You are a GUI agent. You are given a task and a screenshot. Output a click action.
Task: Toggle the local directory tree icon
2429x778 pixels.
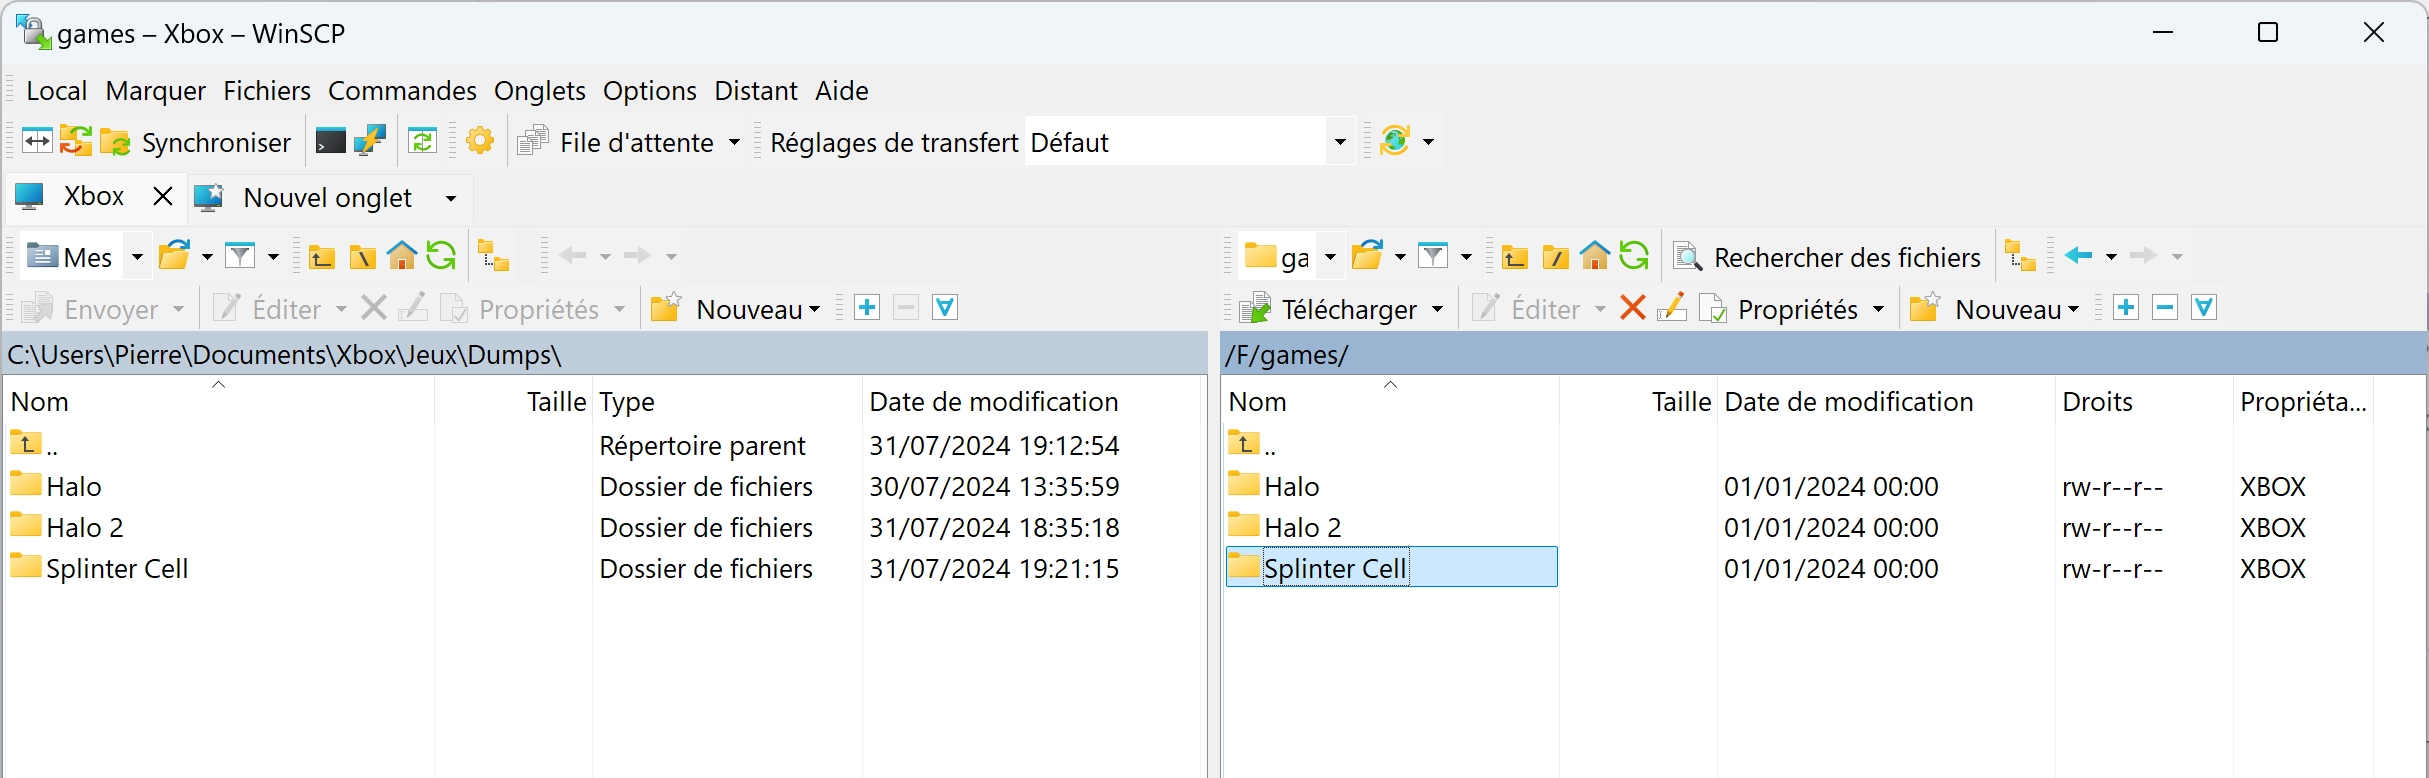(x=493, y=257)
